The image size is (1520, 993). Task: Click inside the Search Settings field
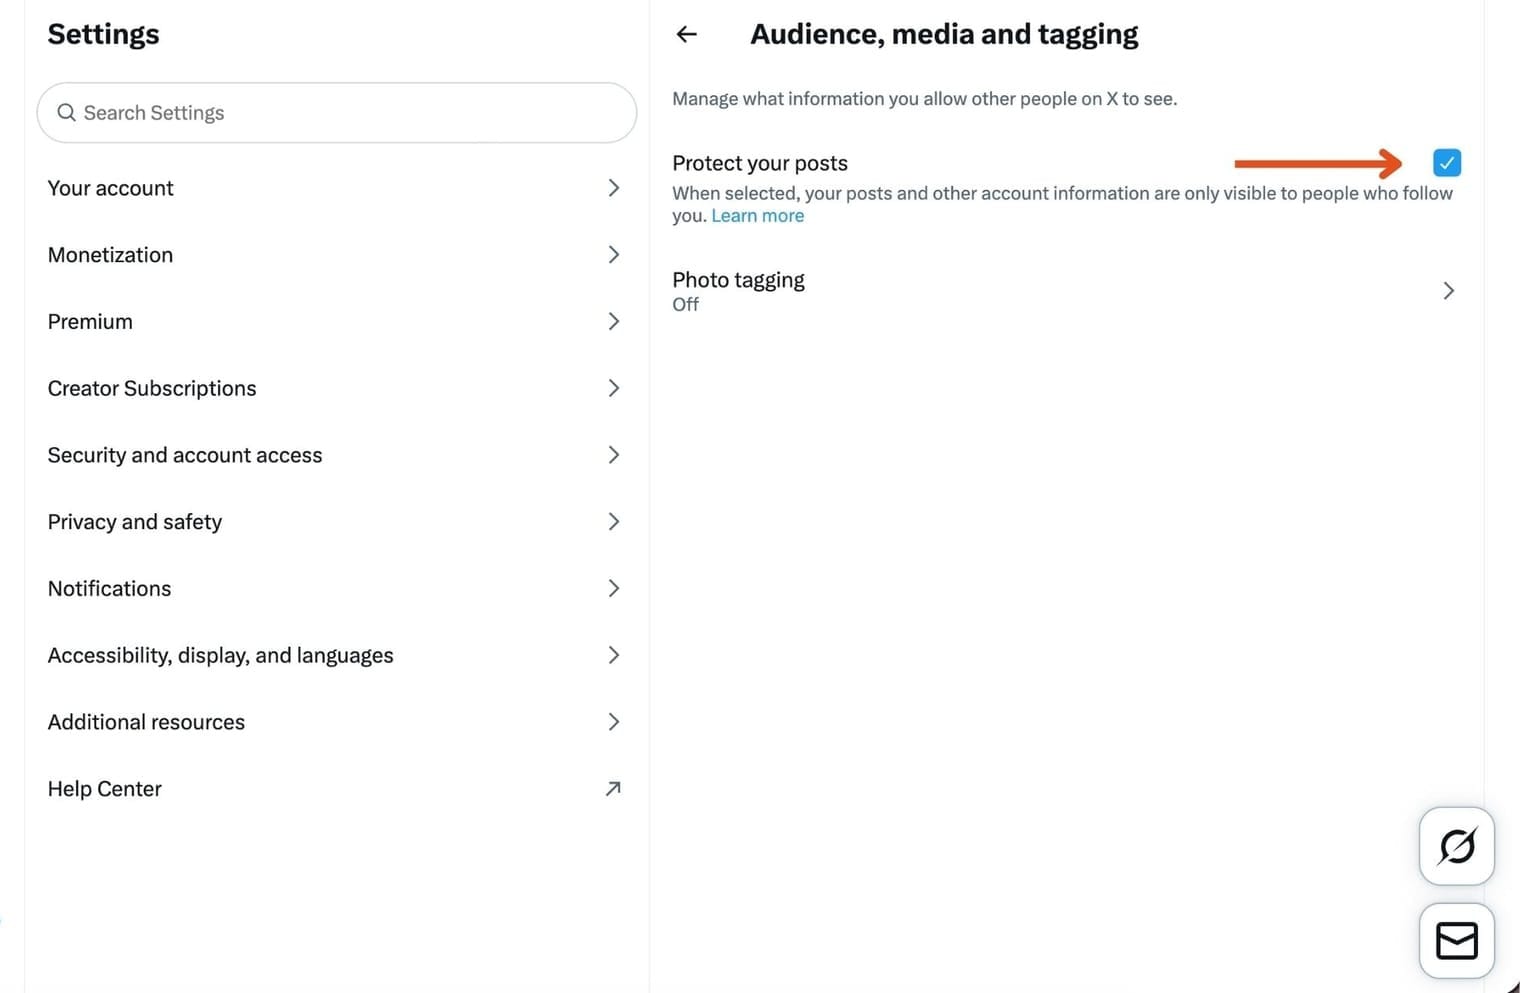tap(336, 112)
